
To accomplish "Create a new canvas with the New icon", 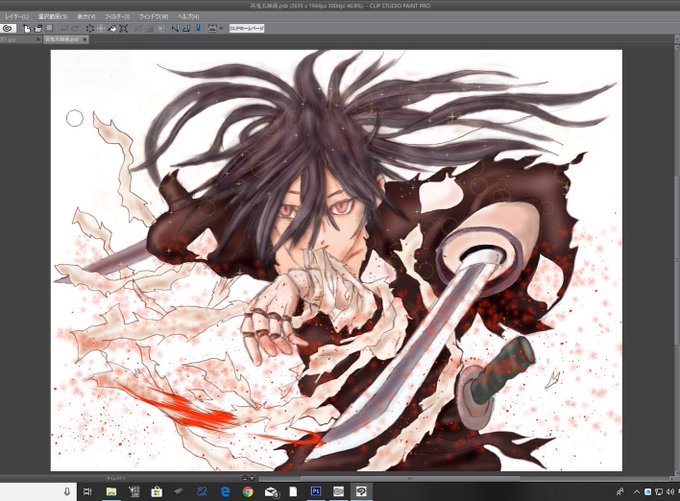I will [x=27, y=29].
